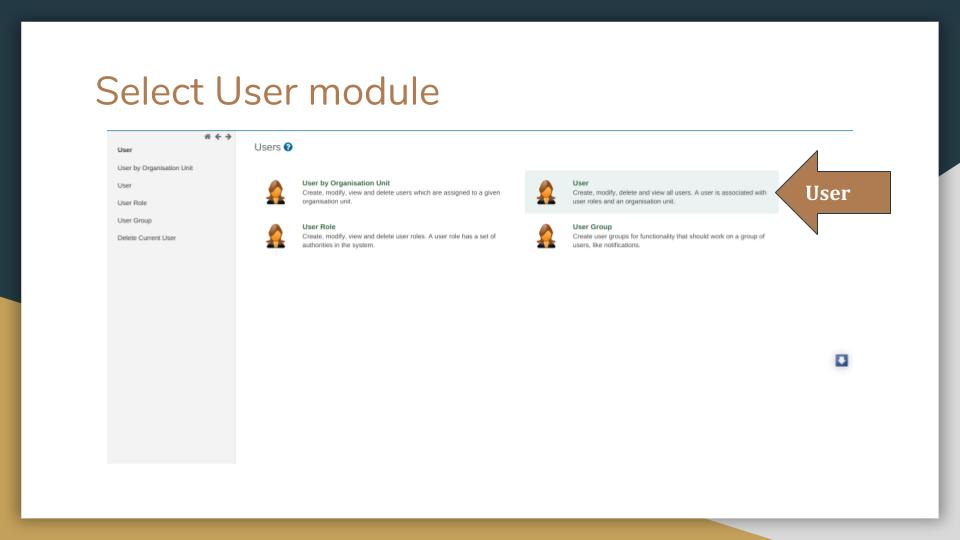
Task: Open the User Group title link
Action: (592, 227)
